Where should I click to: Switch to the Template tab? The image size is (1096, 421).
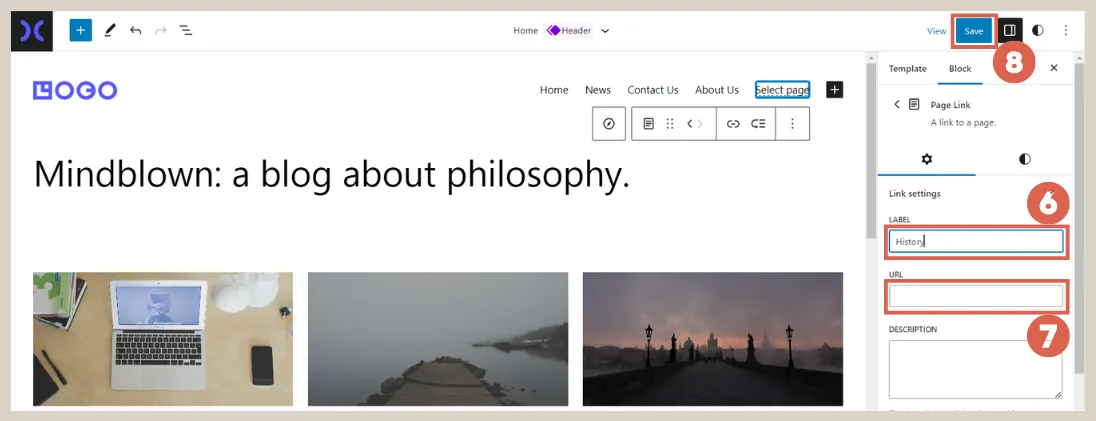pyautogui.click(x=907, y=68)
